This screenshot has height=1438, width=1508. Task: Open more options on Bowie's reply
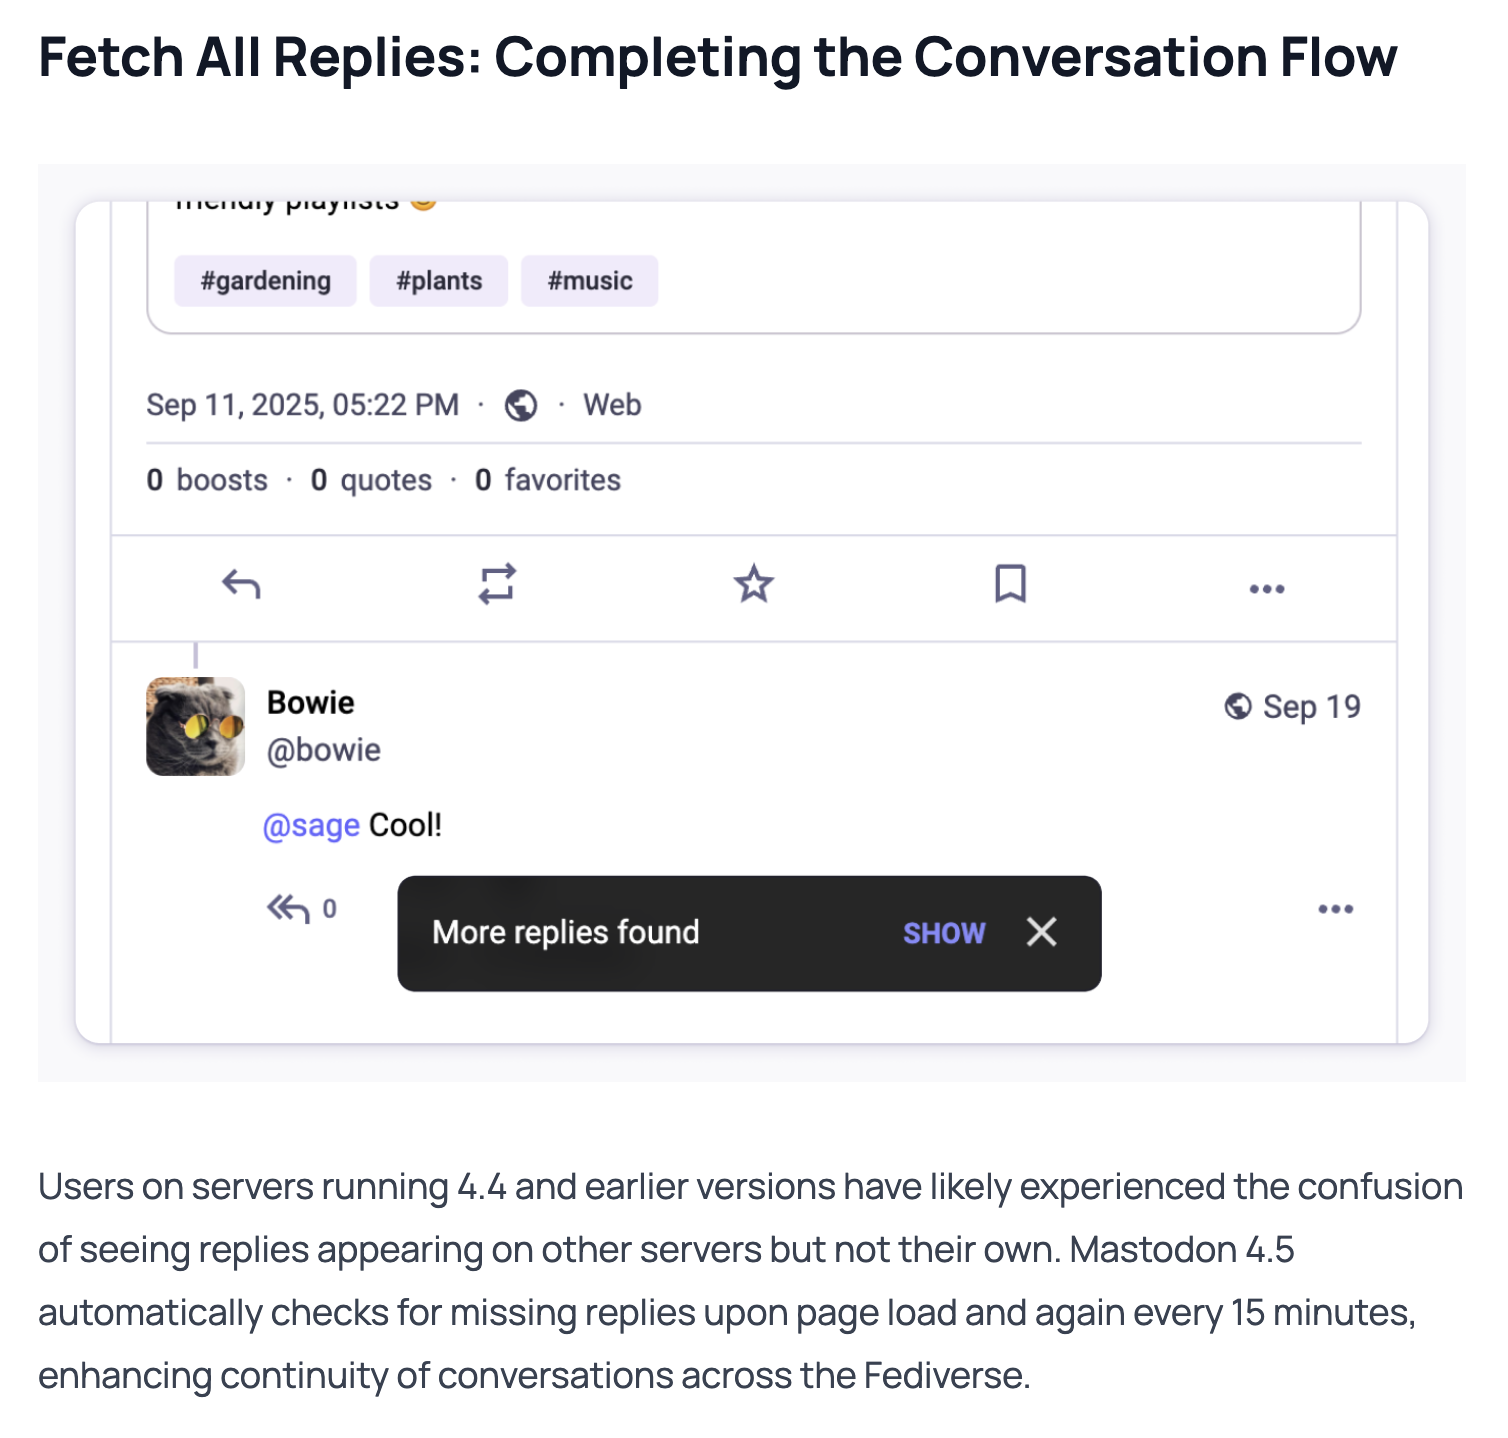[x=1335, y=909]
